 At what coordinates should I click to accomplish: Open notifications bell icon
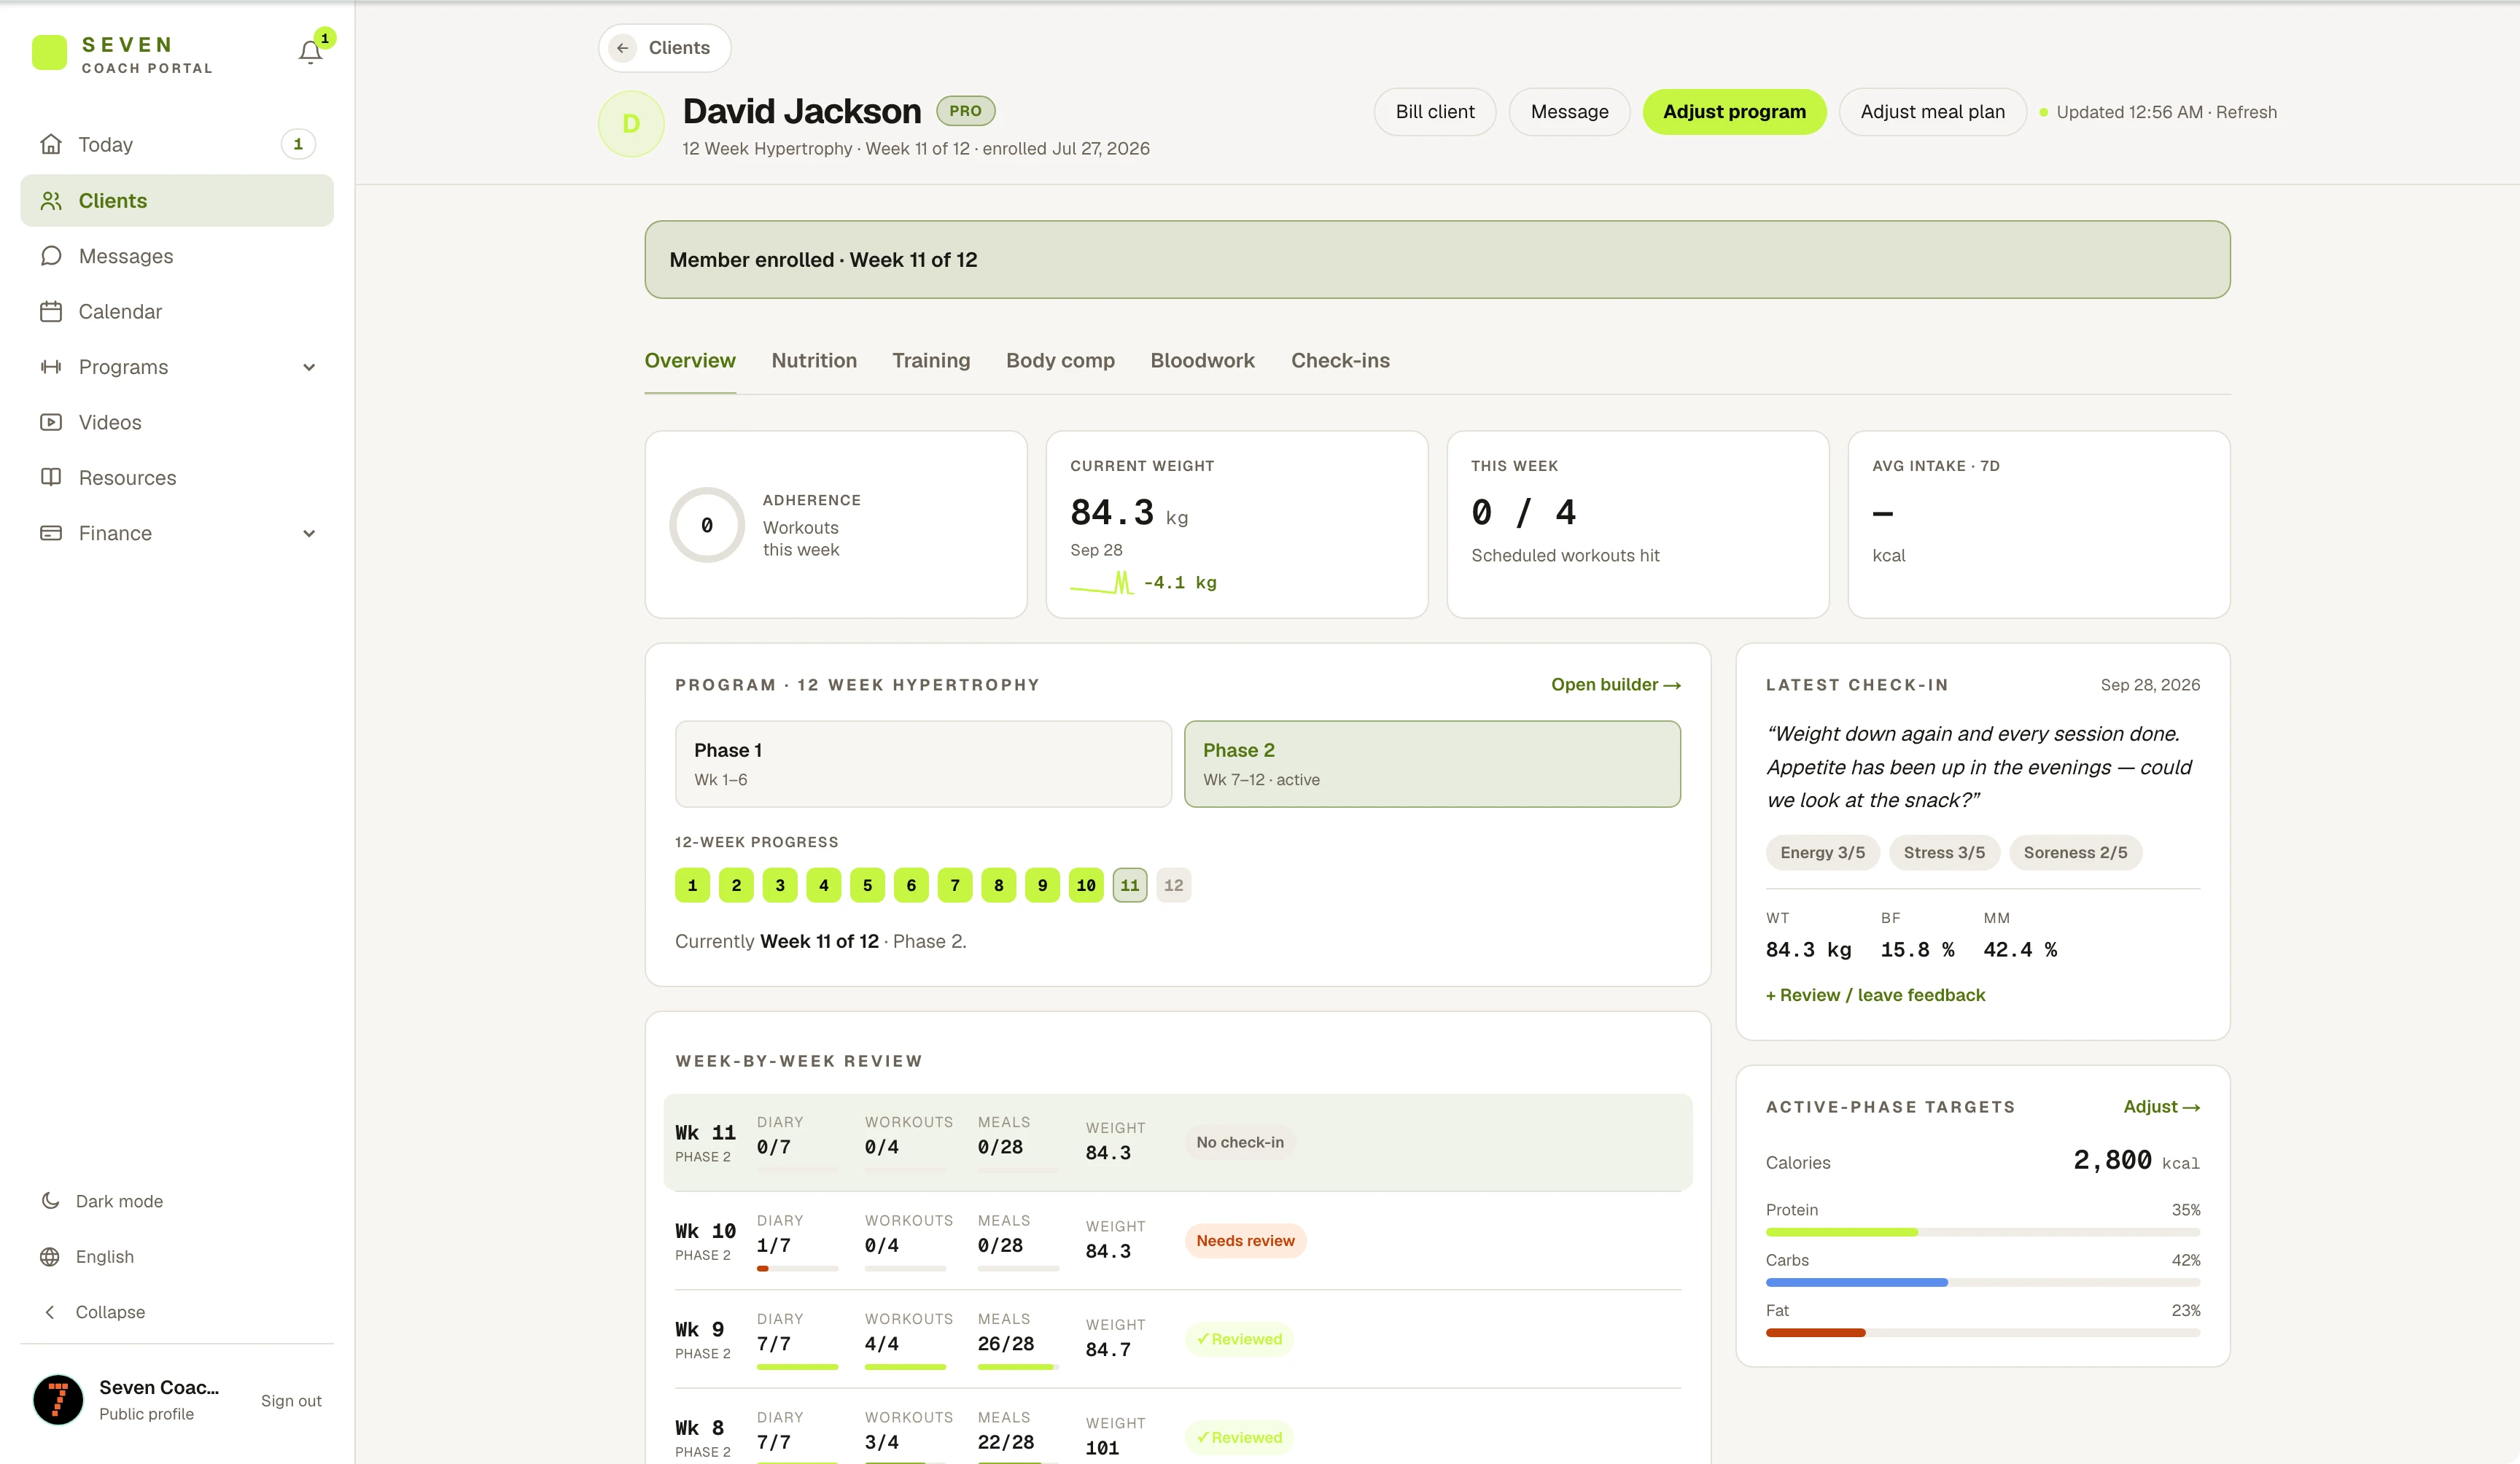(310, 52)
